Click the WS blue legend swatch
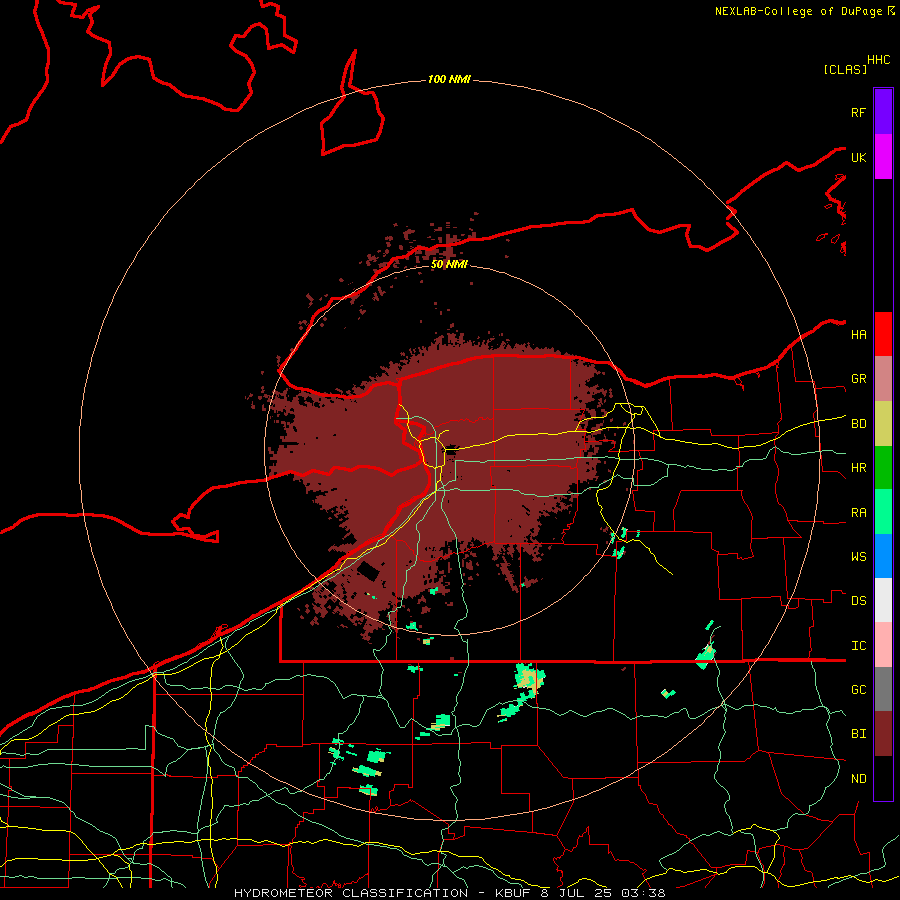Viewport: 900px width, 900px height. click(x=883, y=556)
